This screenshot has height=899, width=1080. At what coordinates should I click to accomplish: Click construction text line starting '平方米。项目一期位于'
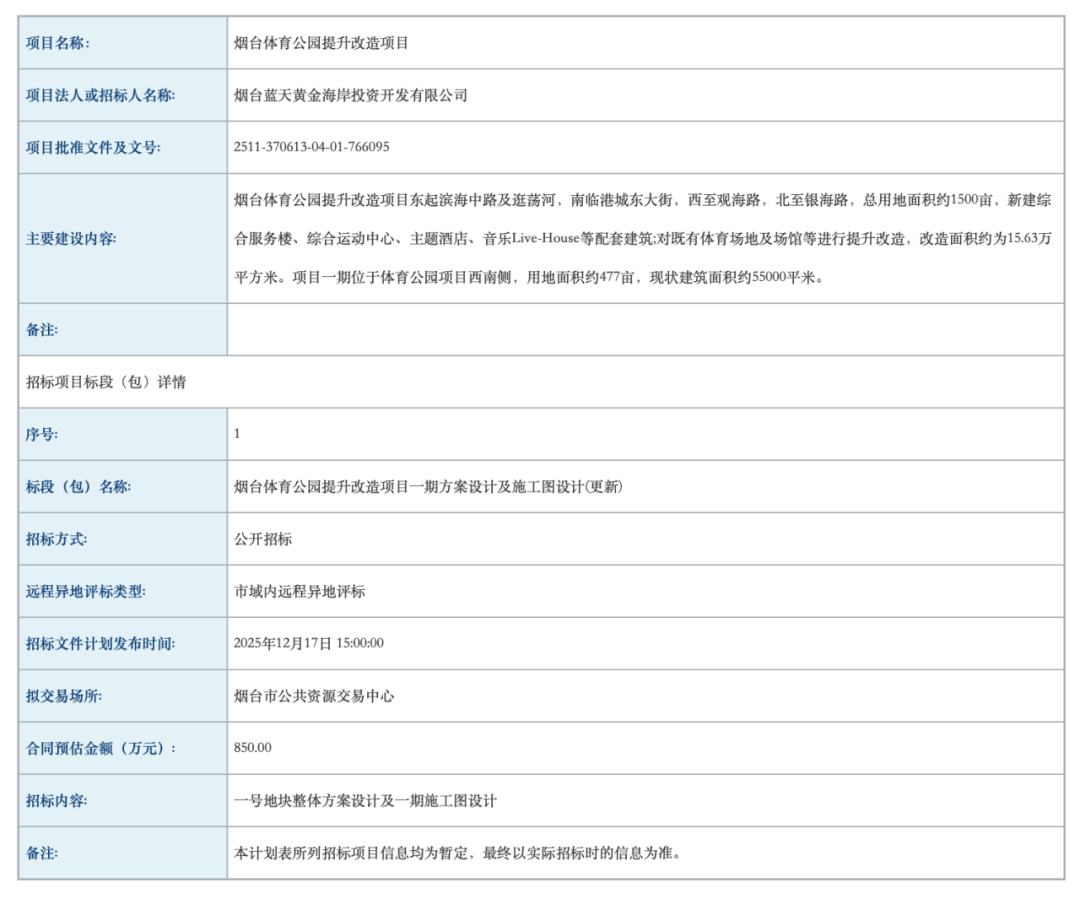(529, 277)
